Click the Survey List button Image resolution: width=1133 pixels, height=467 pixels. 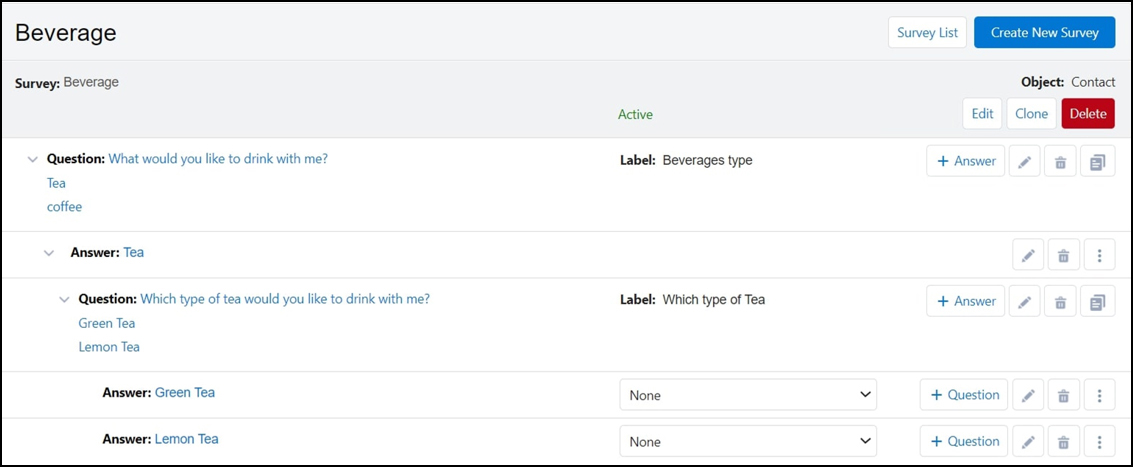coord(927,32)
